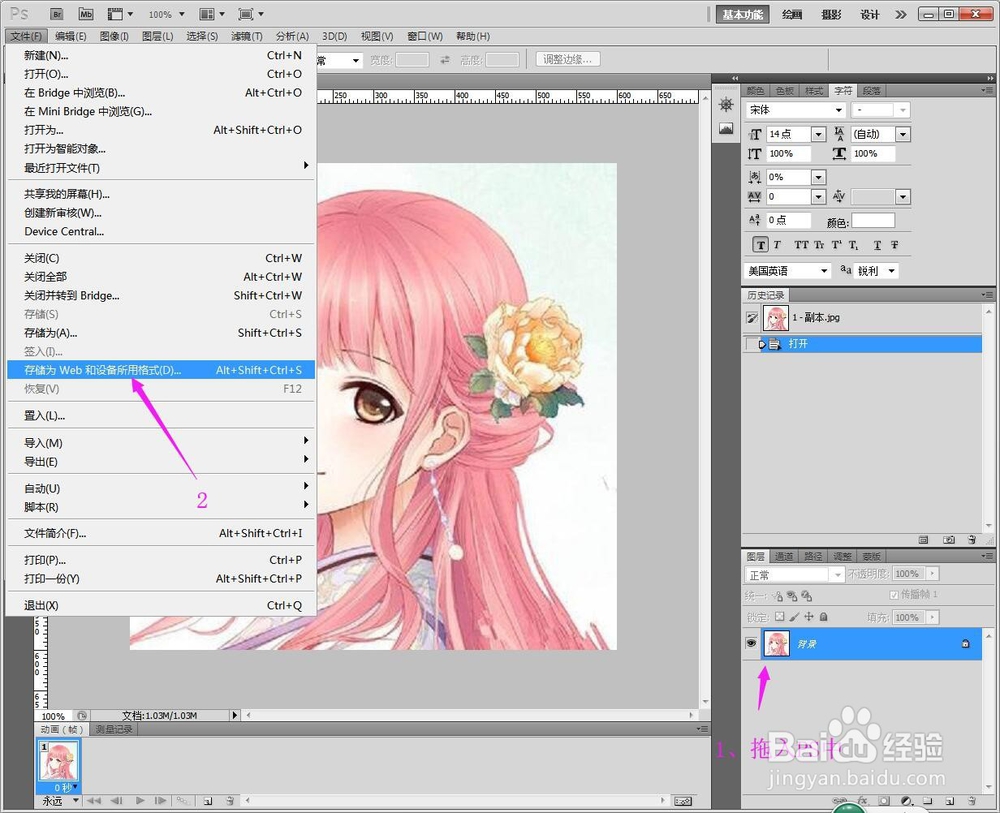Choose 存储为 Web 和设备所用格式(D)... menu entry
This screenshot has width=1000, height=813.
[x=161, y=370]
